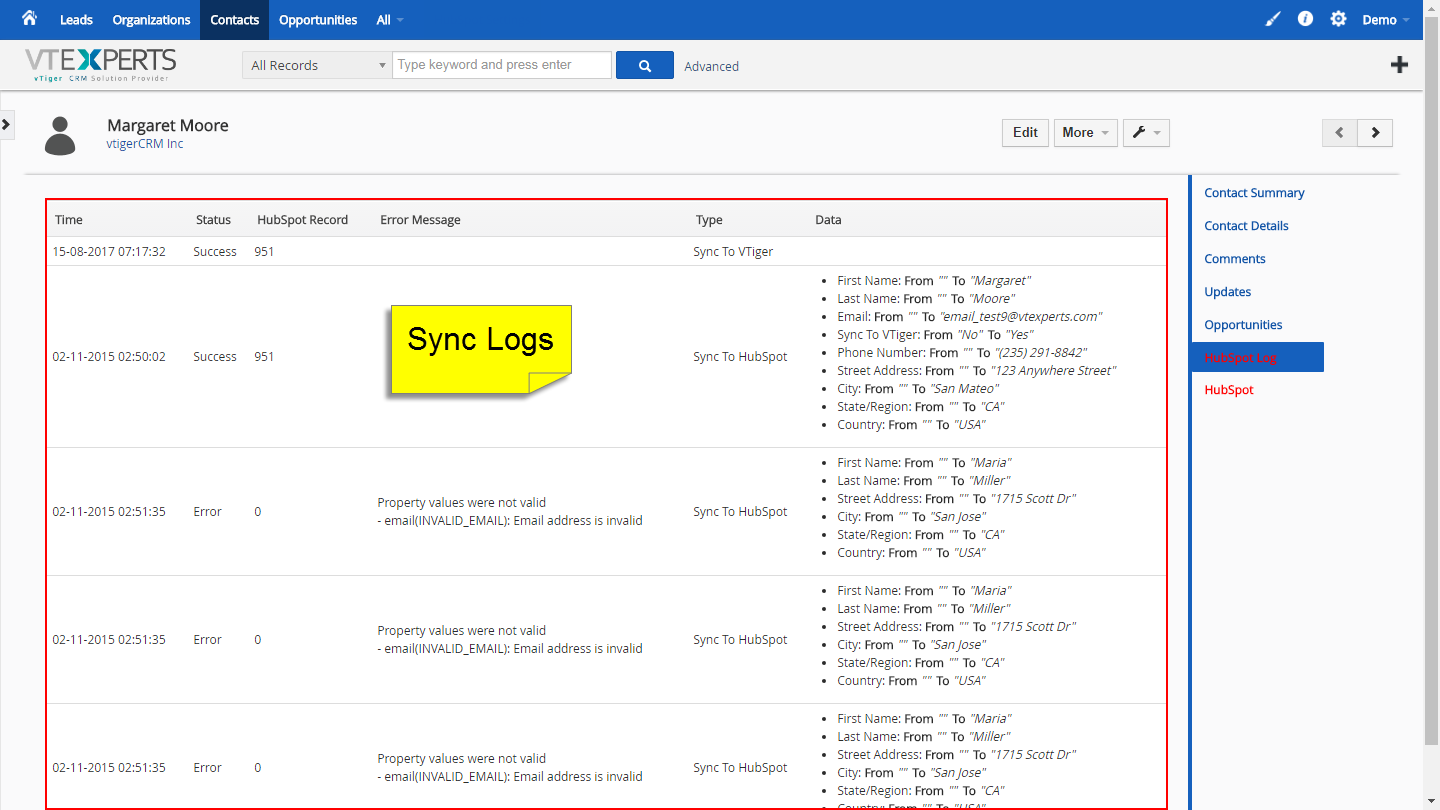Click the Type column header
The width and height of the screenshot is (1440, 810).
coord(709,220)
